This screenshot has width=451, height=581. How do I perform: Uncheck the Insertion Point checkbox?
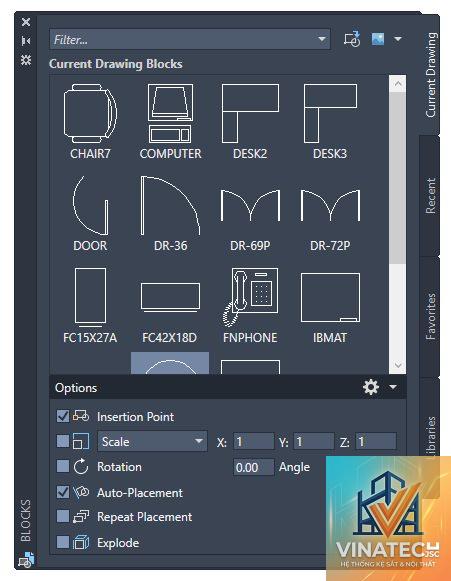click(63, 416)
